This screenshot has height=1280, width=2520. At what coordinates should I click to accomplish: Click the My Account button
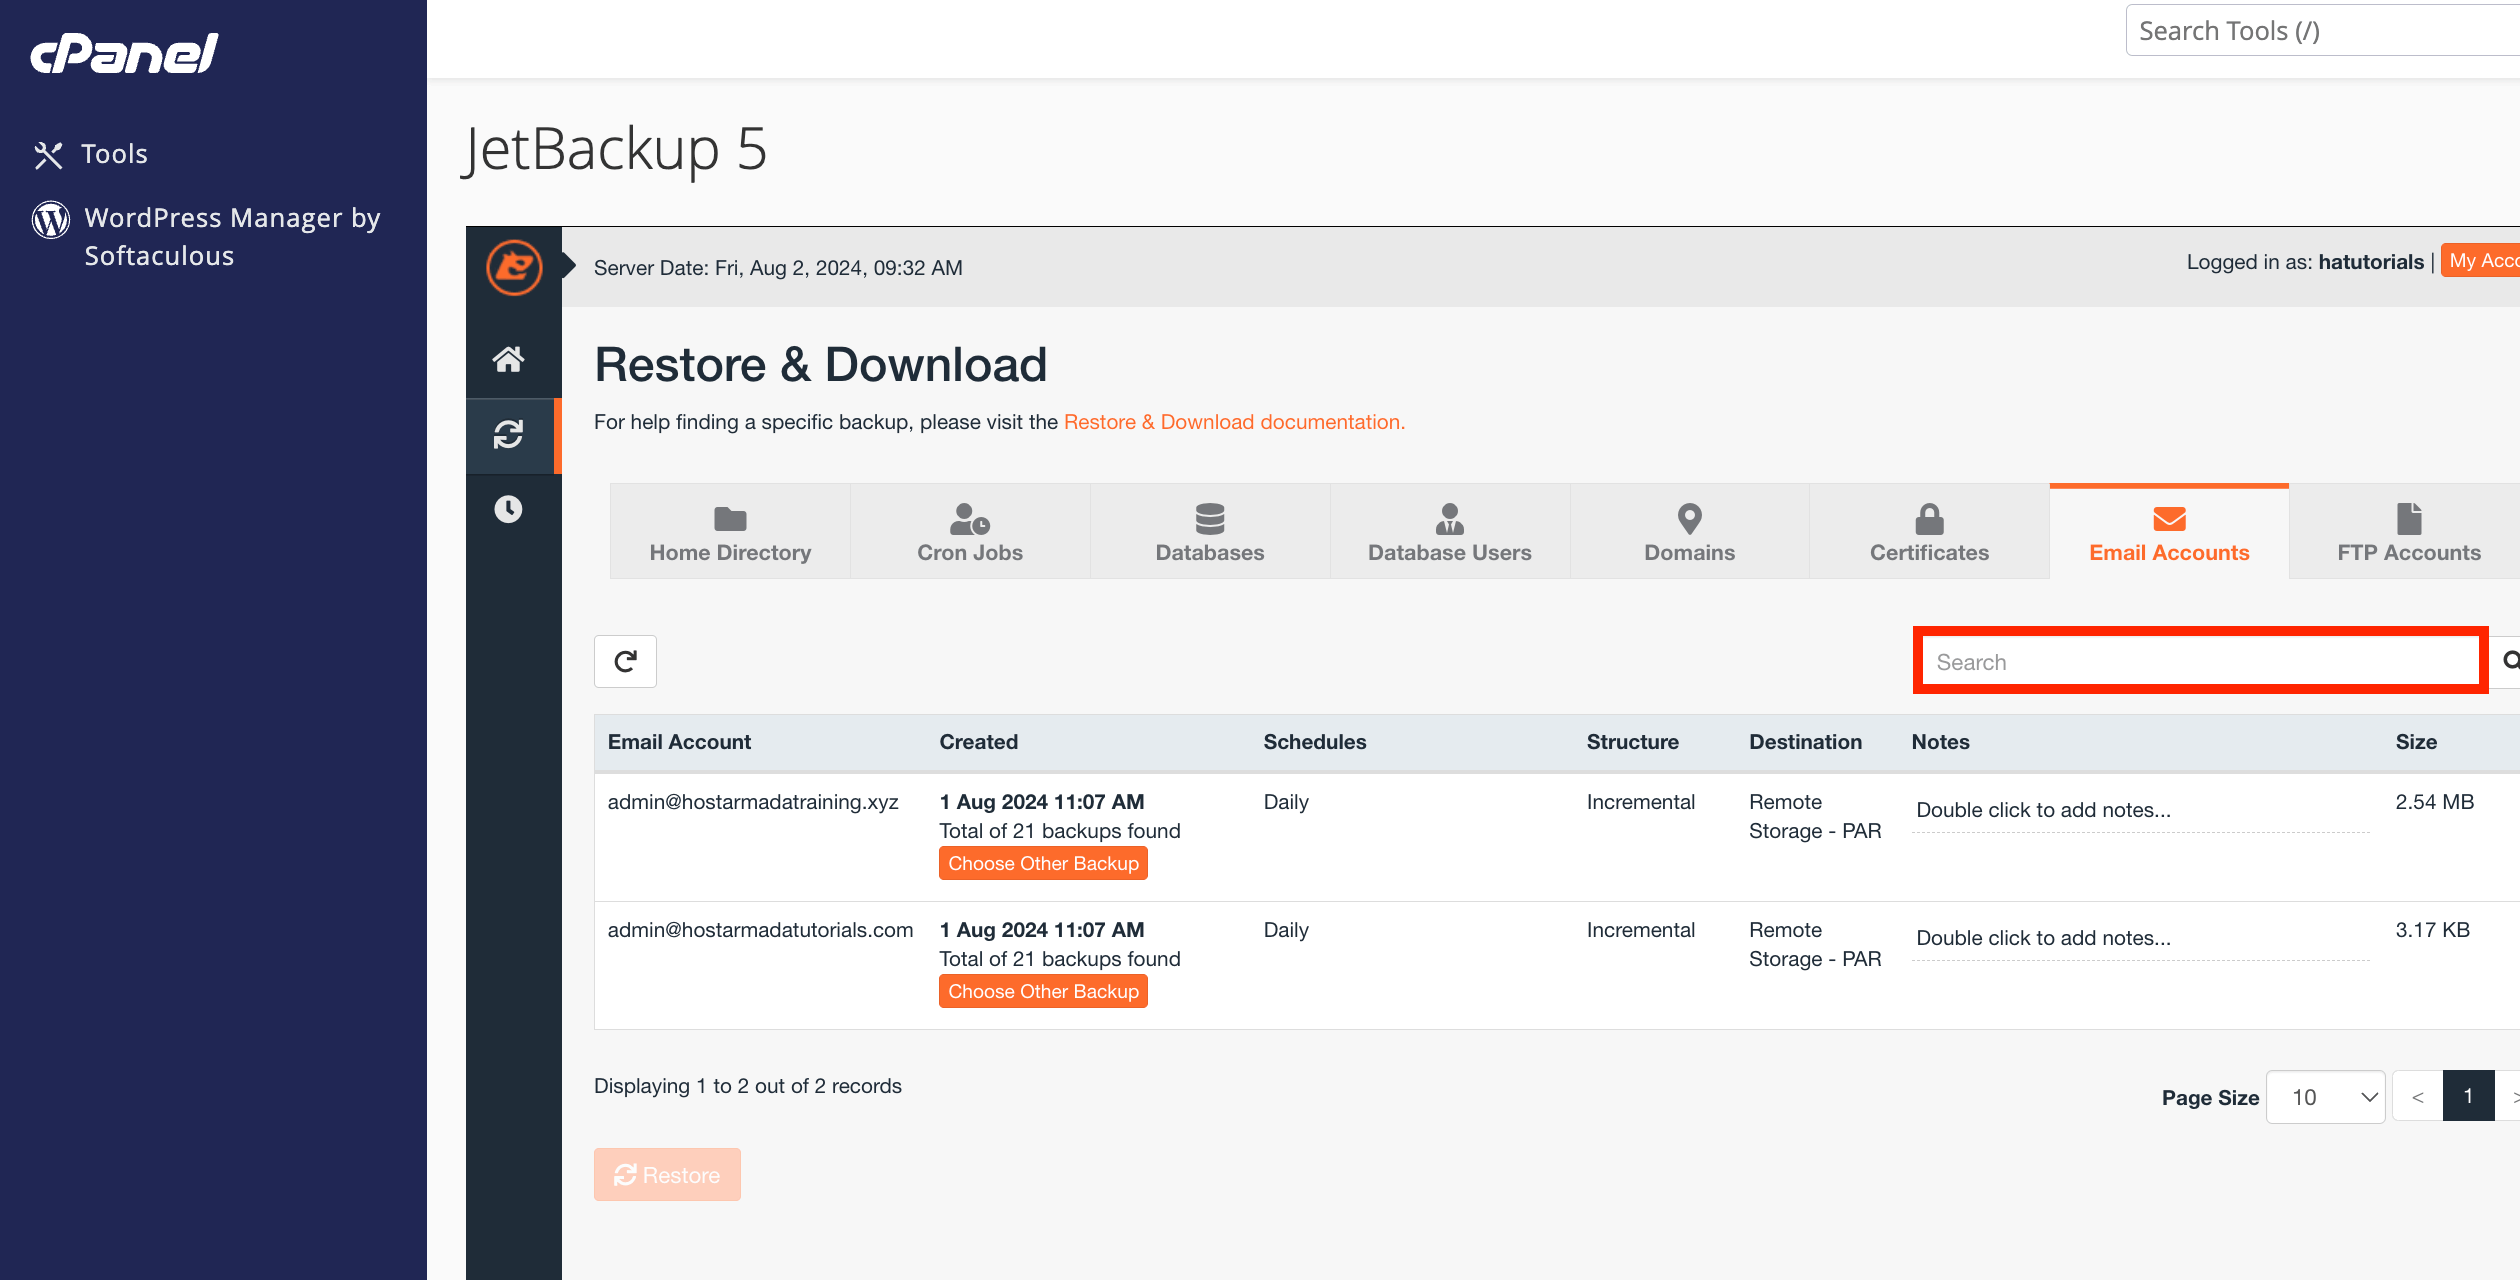2481,261
